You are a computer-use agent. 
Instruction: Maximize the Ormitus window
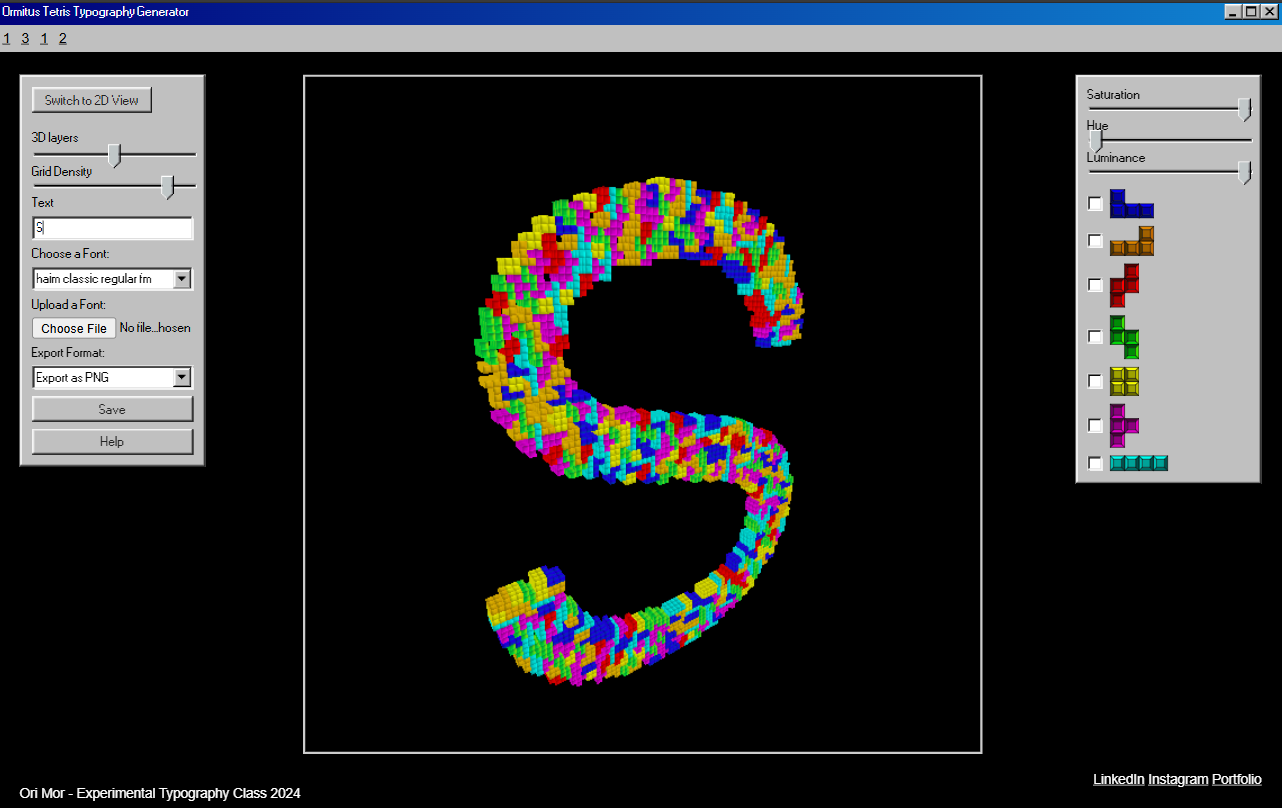[1250, 12]
